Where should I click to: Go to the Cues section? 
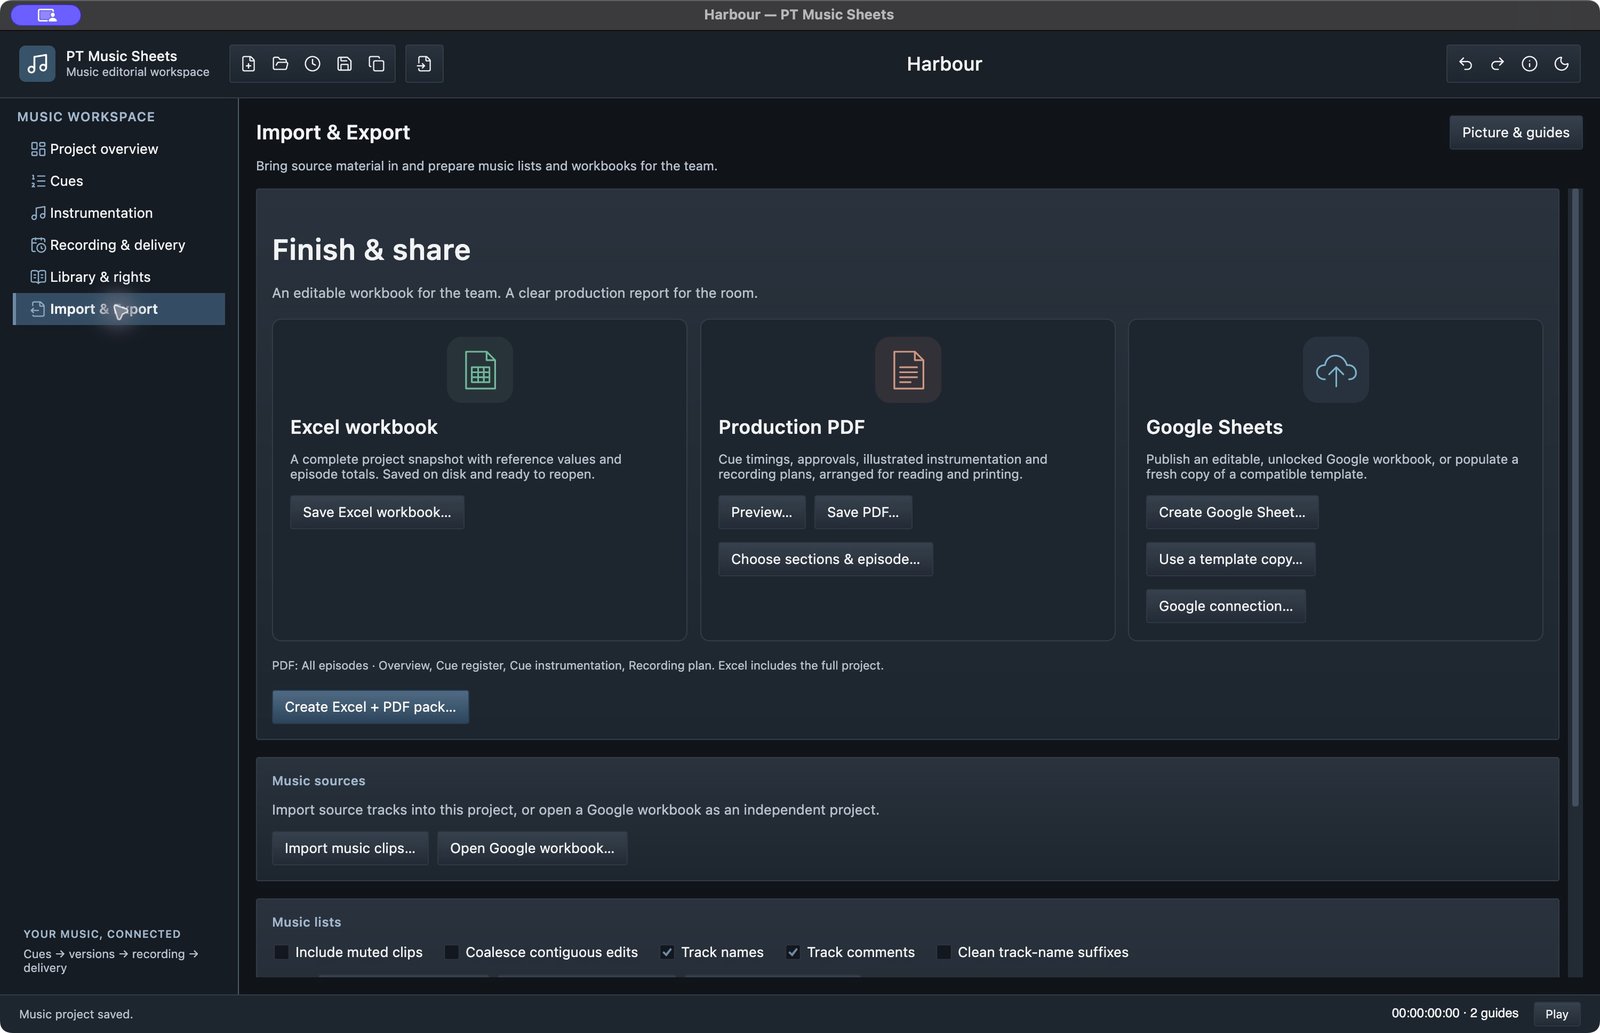tap(119, 181)
